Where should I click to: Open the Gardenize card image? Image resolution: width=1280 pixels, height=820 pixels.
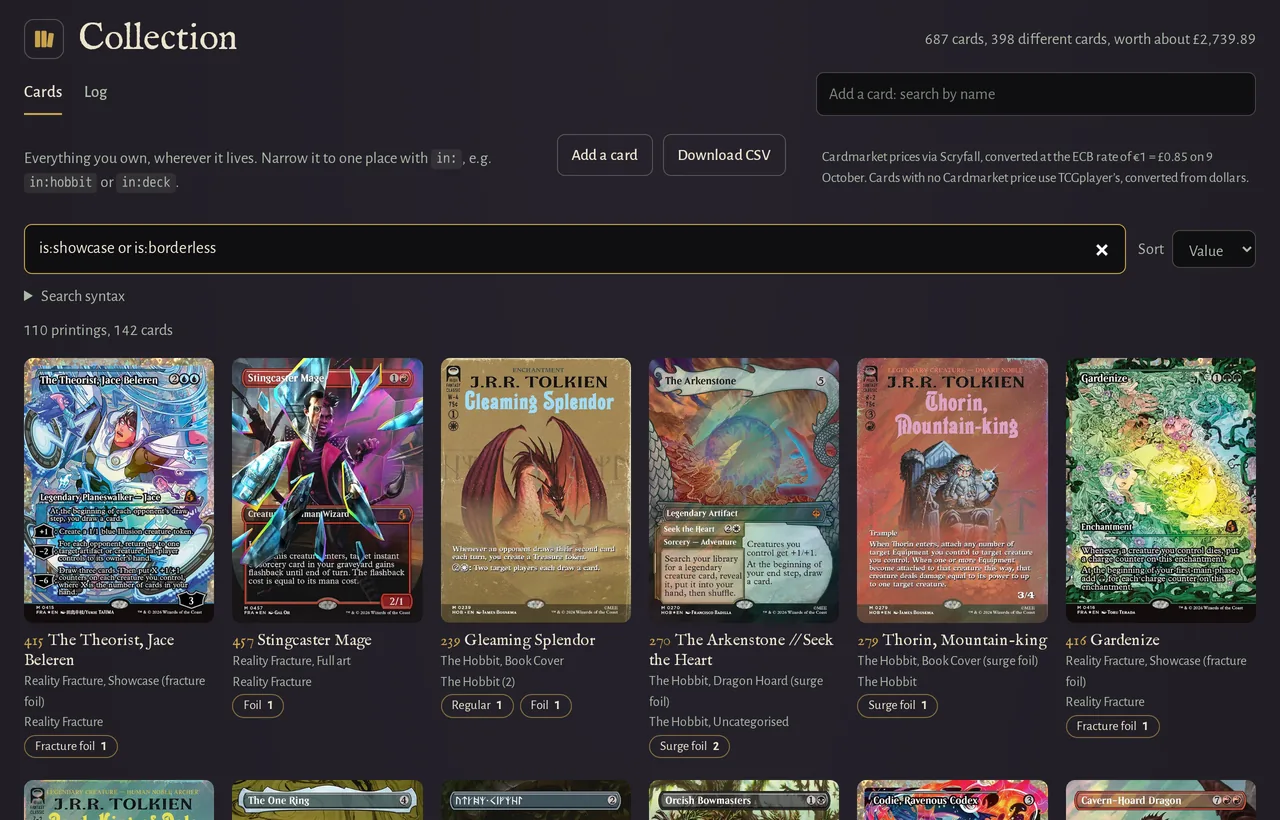[1161, 490]
